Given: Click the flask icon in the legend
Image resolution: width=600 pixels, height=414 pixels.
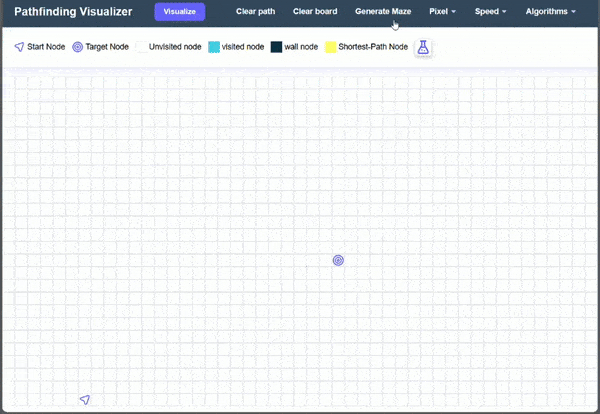Looking at the screenshot, I should pyautogui.click(x=423, y=47).
